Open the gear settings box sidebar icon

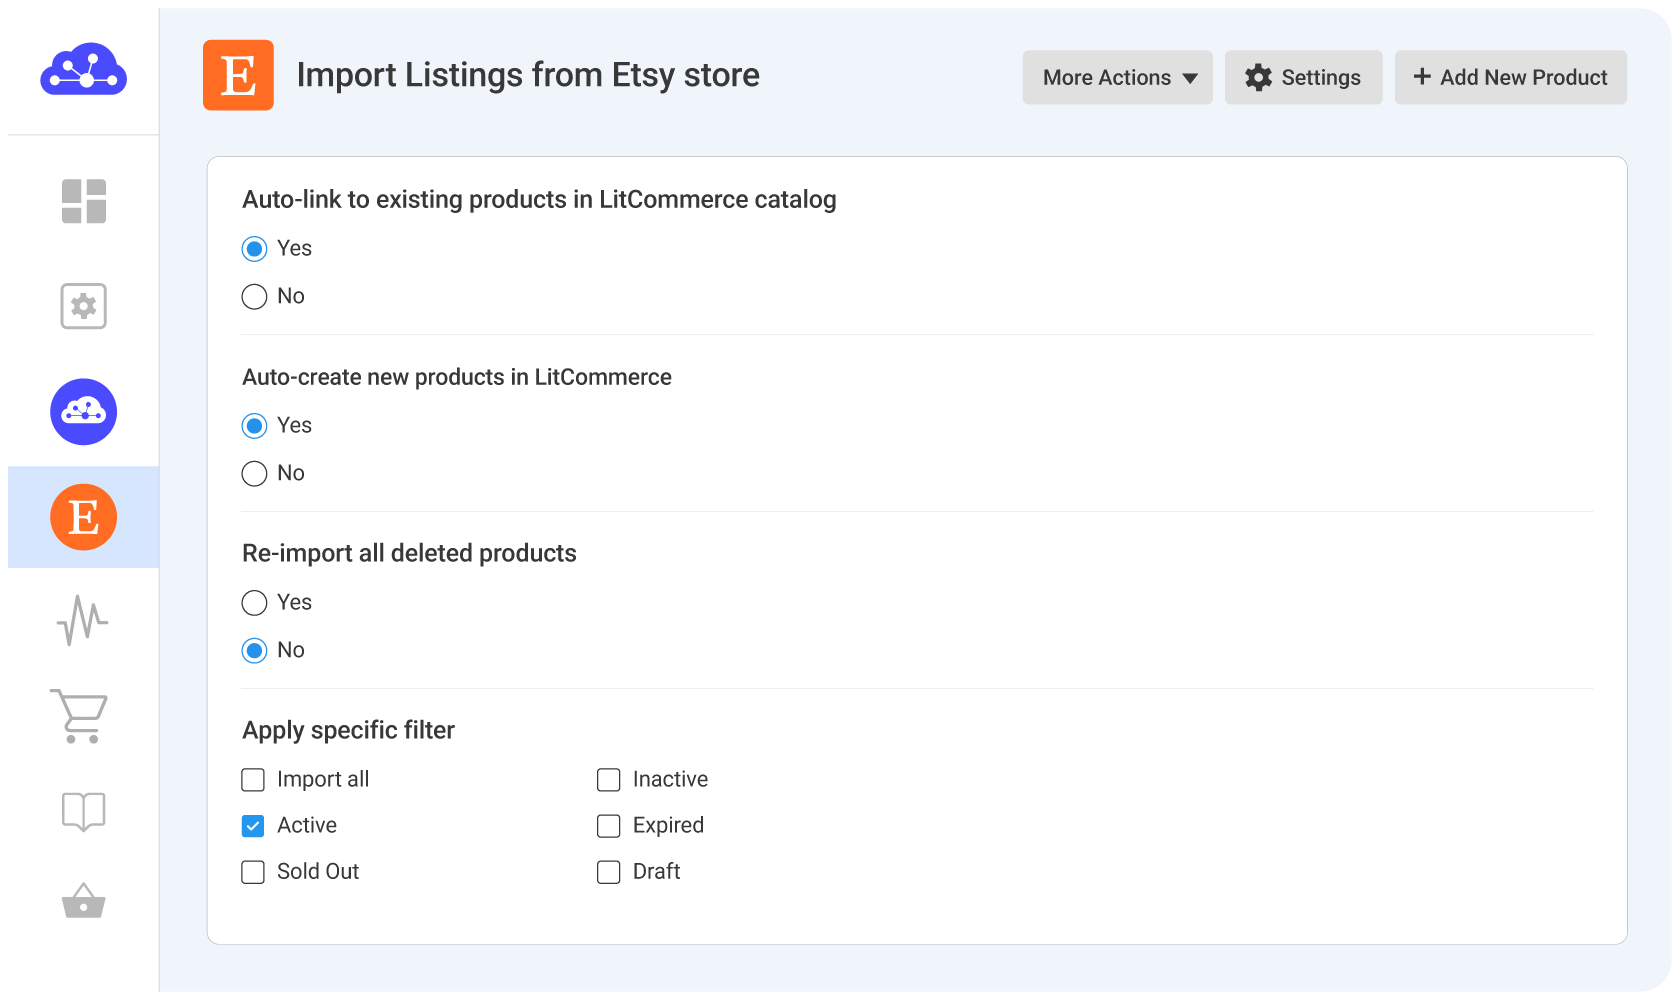pyautogui.click(x=84, y=306)
